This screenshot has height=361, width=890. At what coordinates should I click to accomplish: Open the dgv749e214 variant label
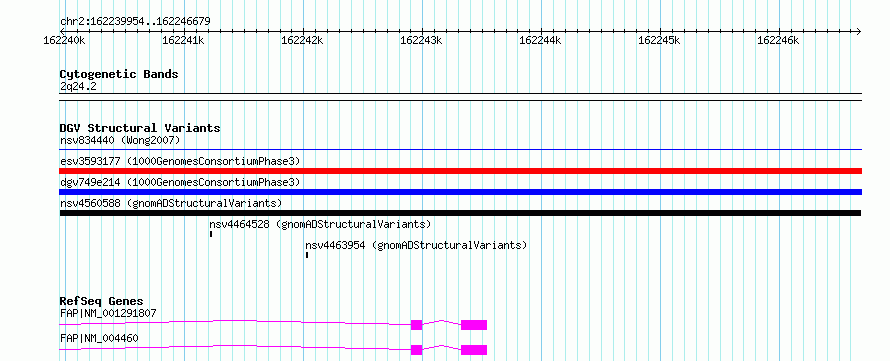click(180, 182)
